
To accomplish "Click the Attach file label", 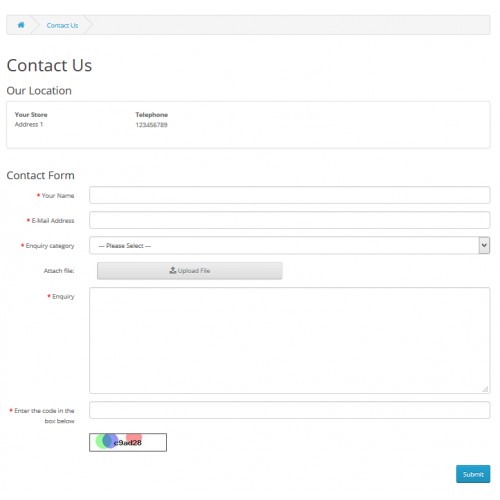I will (x=59, y=271).
